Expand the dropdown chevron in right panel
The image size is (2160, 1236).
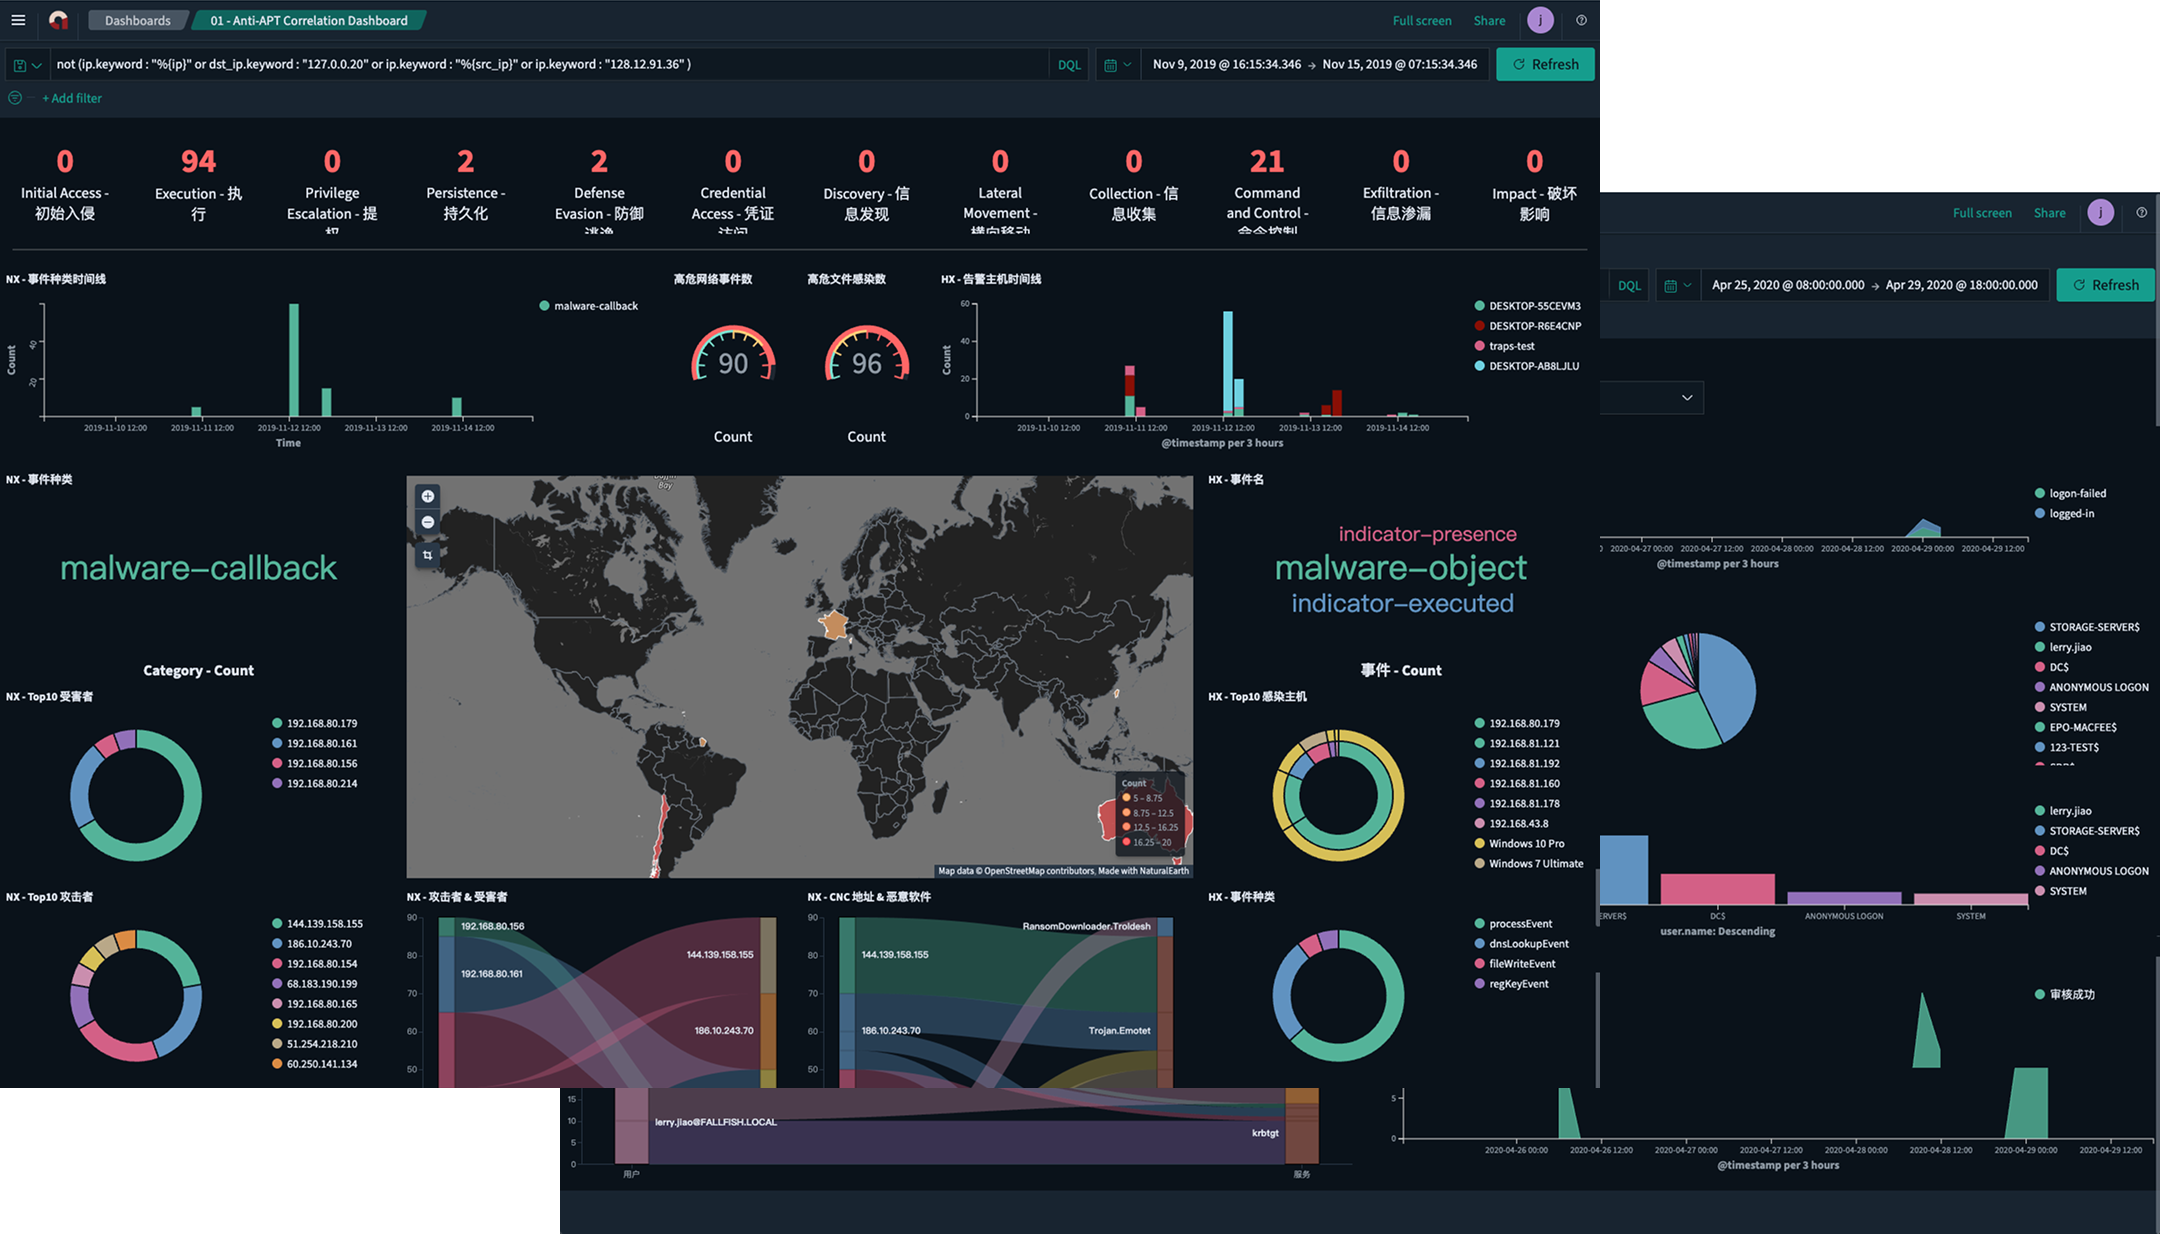click(1687, 398)
